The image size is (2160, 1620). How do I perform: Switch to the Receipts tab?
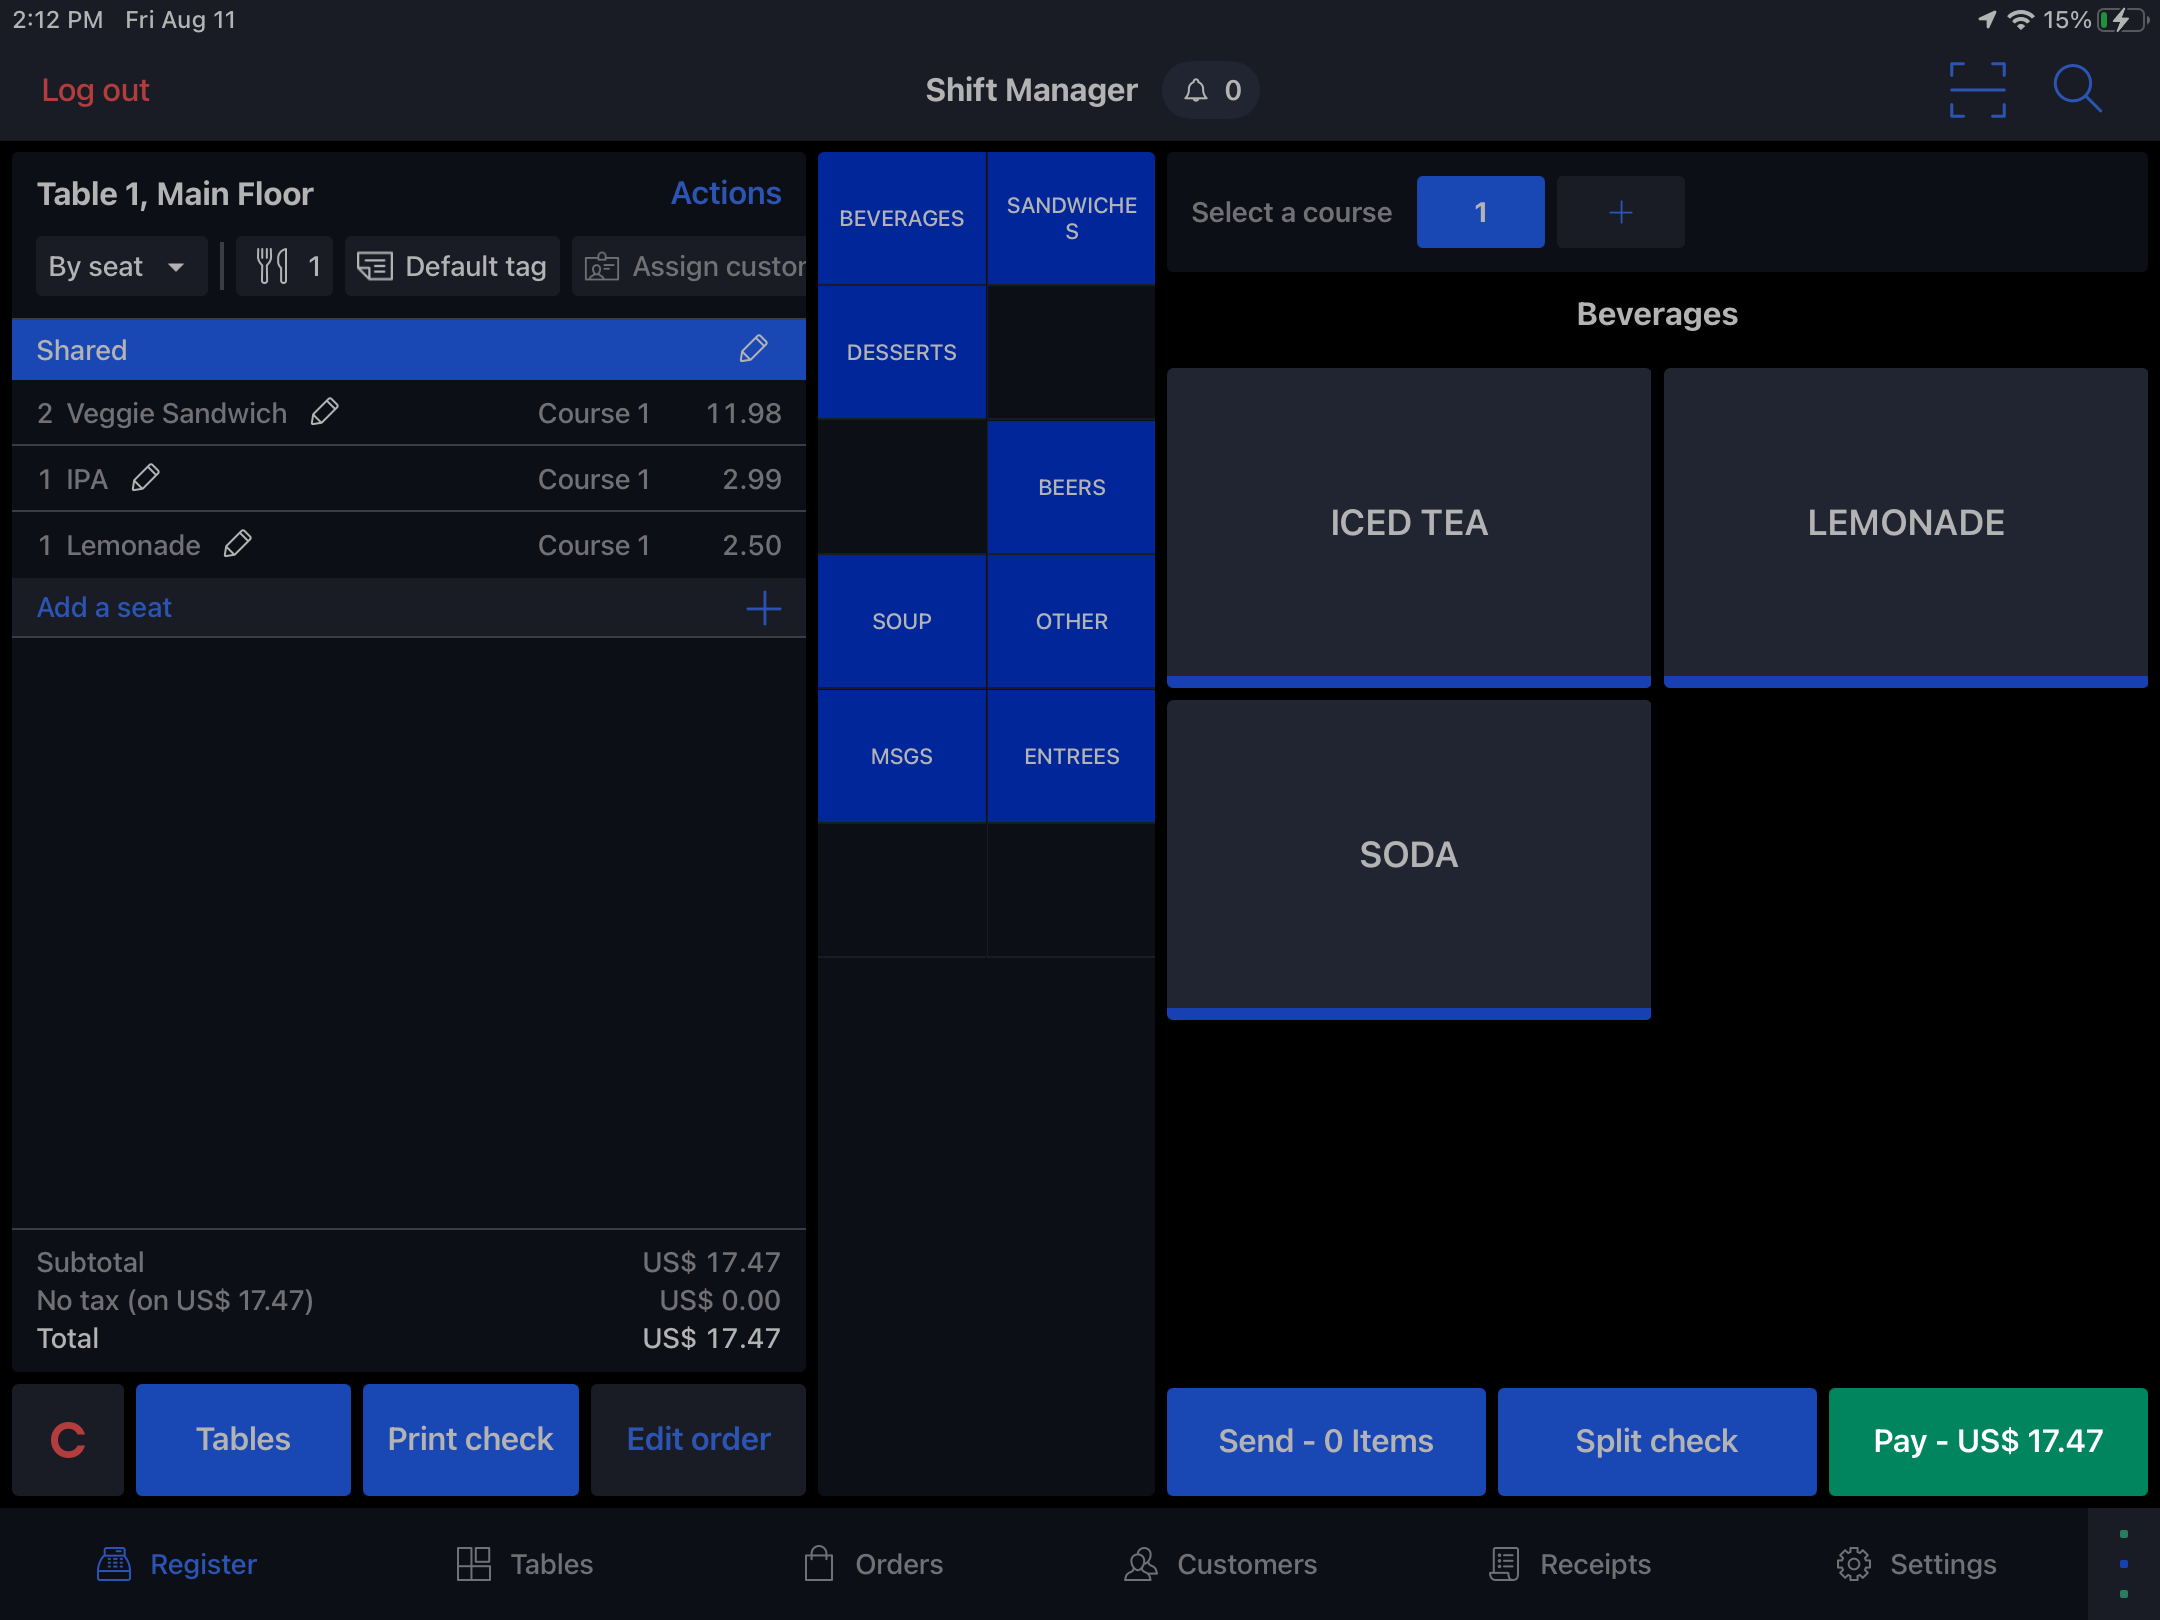[x=1570, y=1563]
